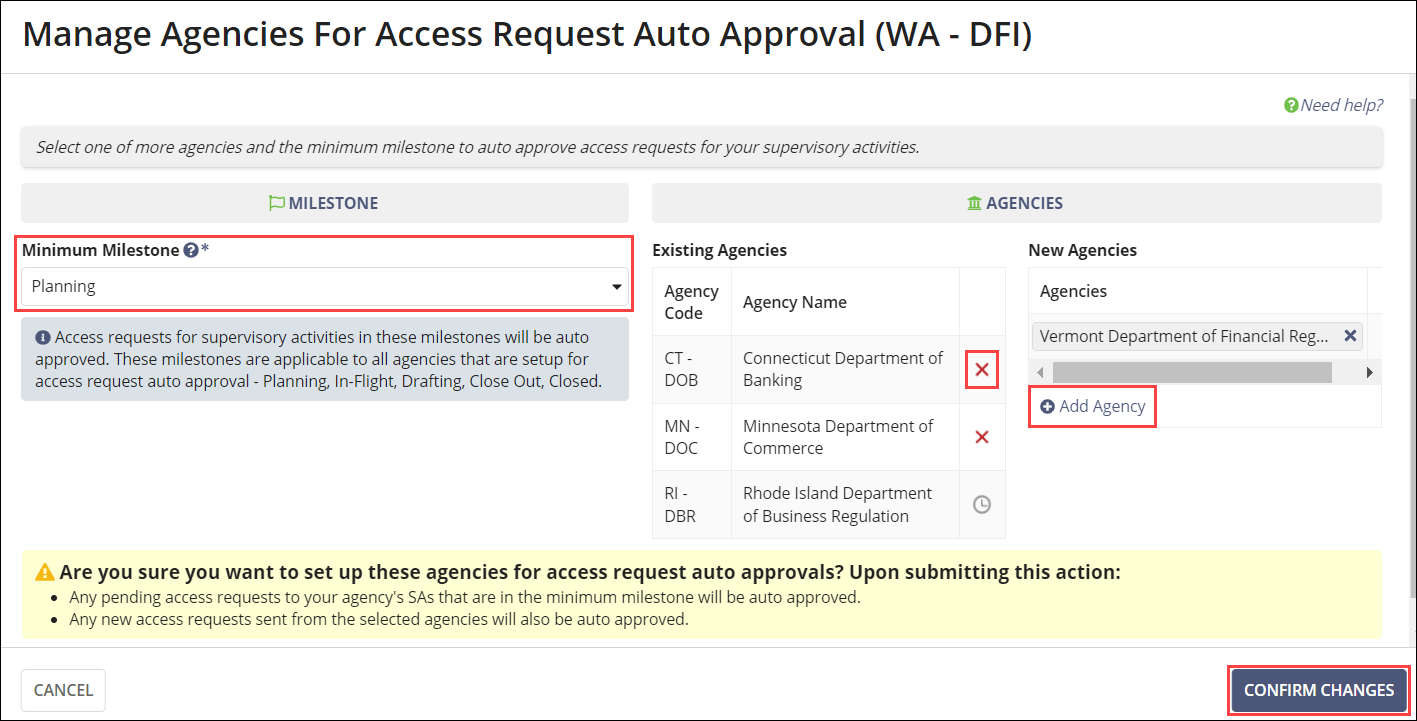
Task: Open the Need help link
Action: point(1341,104)
